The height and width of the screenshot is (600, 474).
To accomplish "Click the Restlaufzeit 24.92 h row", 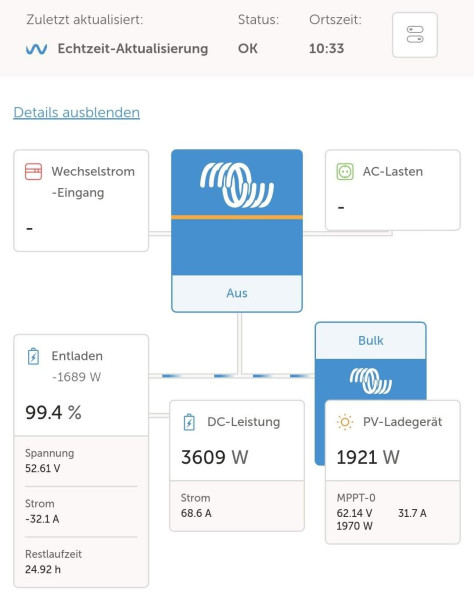I will pyautogui.click(x=81, y=562).
